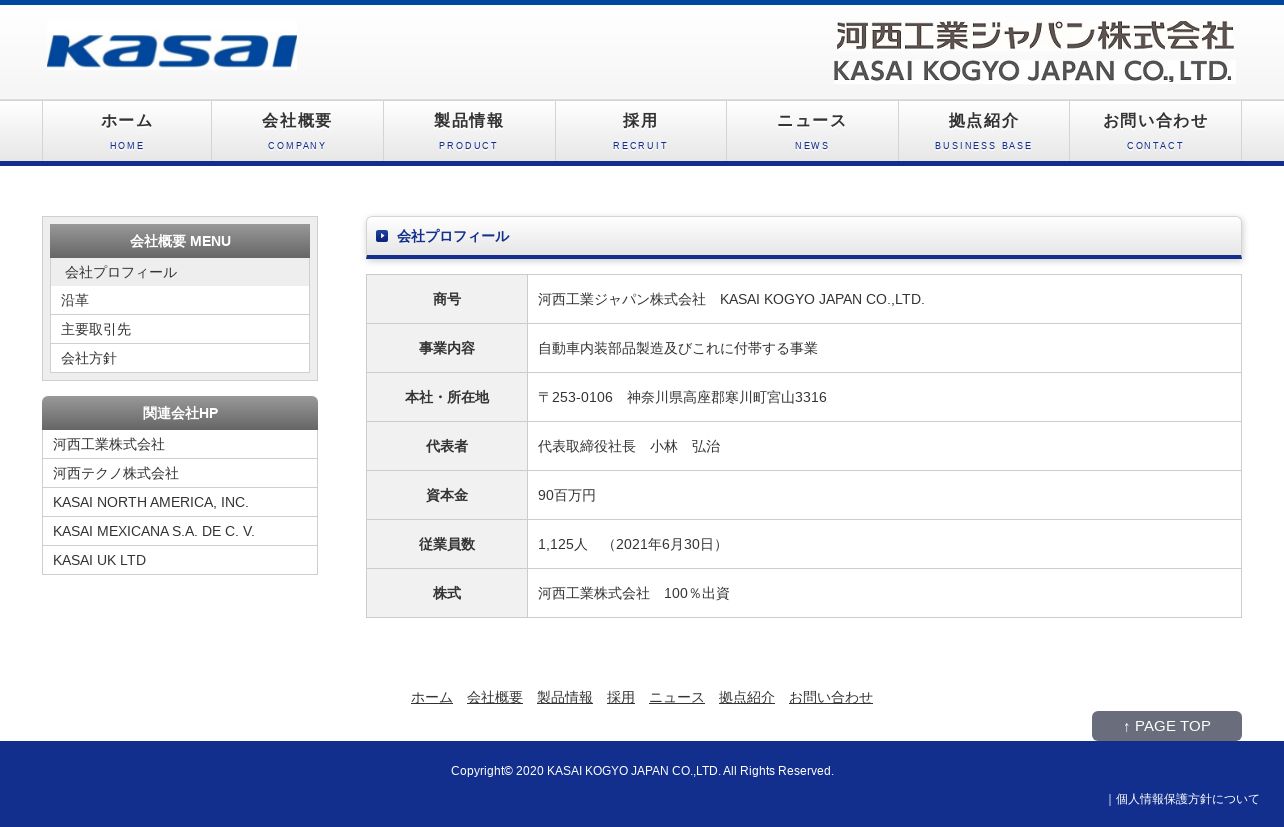Open 主要取引先 in the sidebar menu
Screen dimensions: 1284x827
pos(180,329)
